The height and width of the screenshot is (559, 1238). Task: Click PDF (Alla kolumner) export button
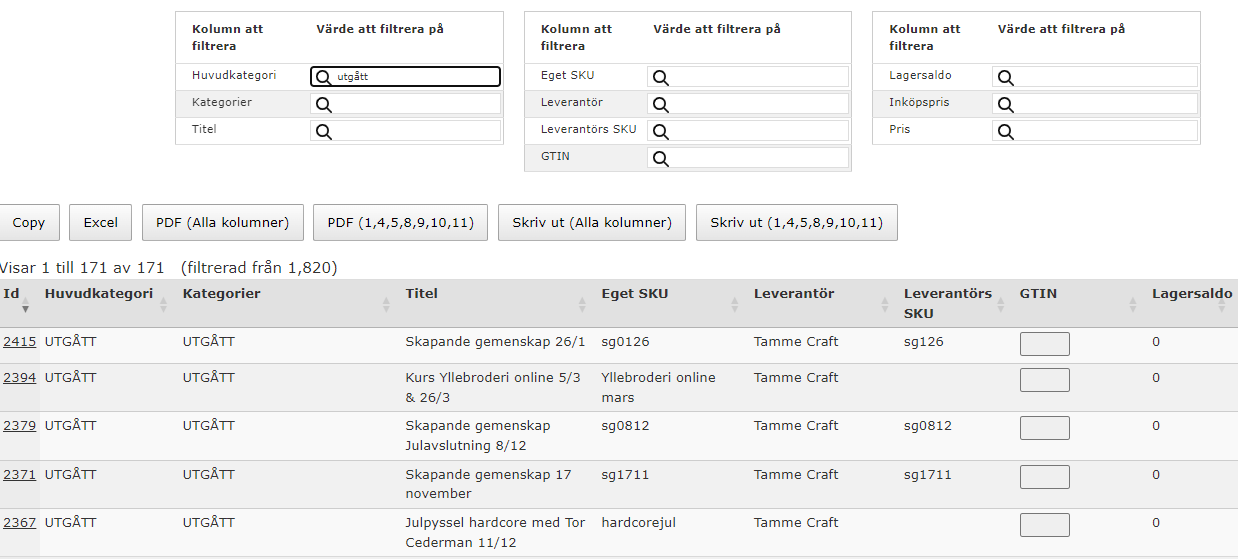[x=223, y=223]
